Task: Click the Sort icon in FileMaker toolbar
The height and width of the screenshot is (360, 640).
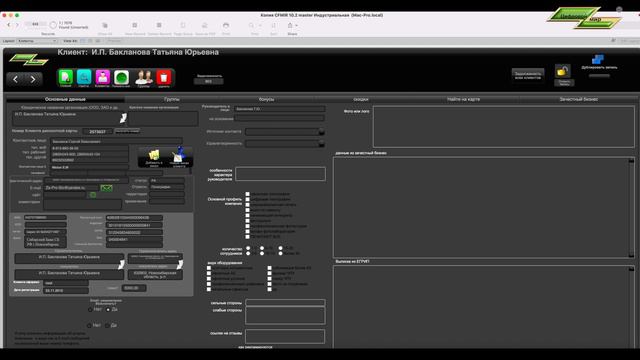Action: (273, 25)
